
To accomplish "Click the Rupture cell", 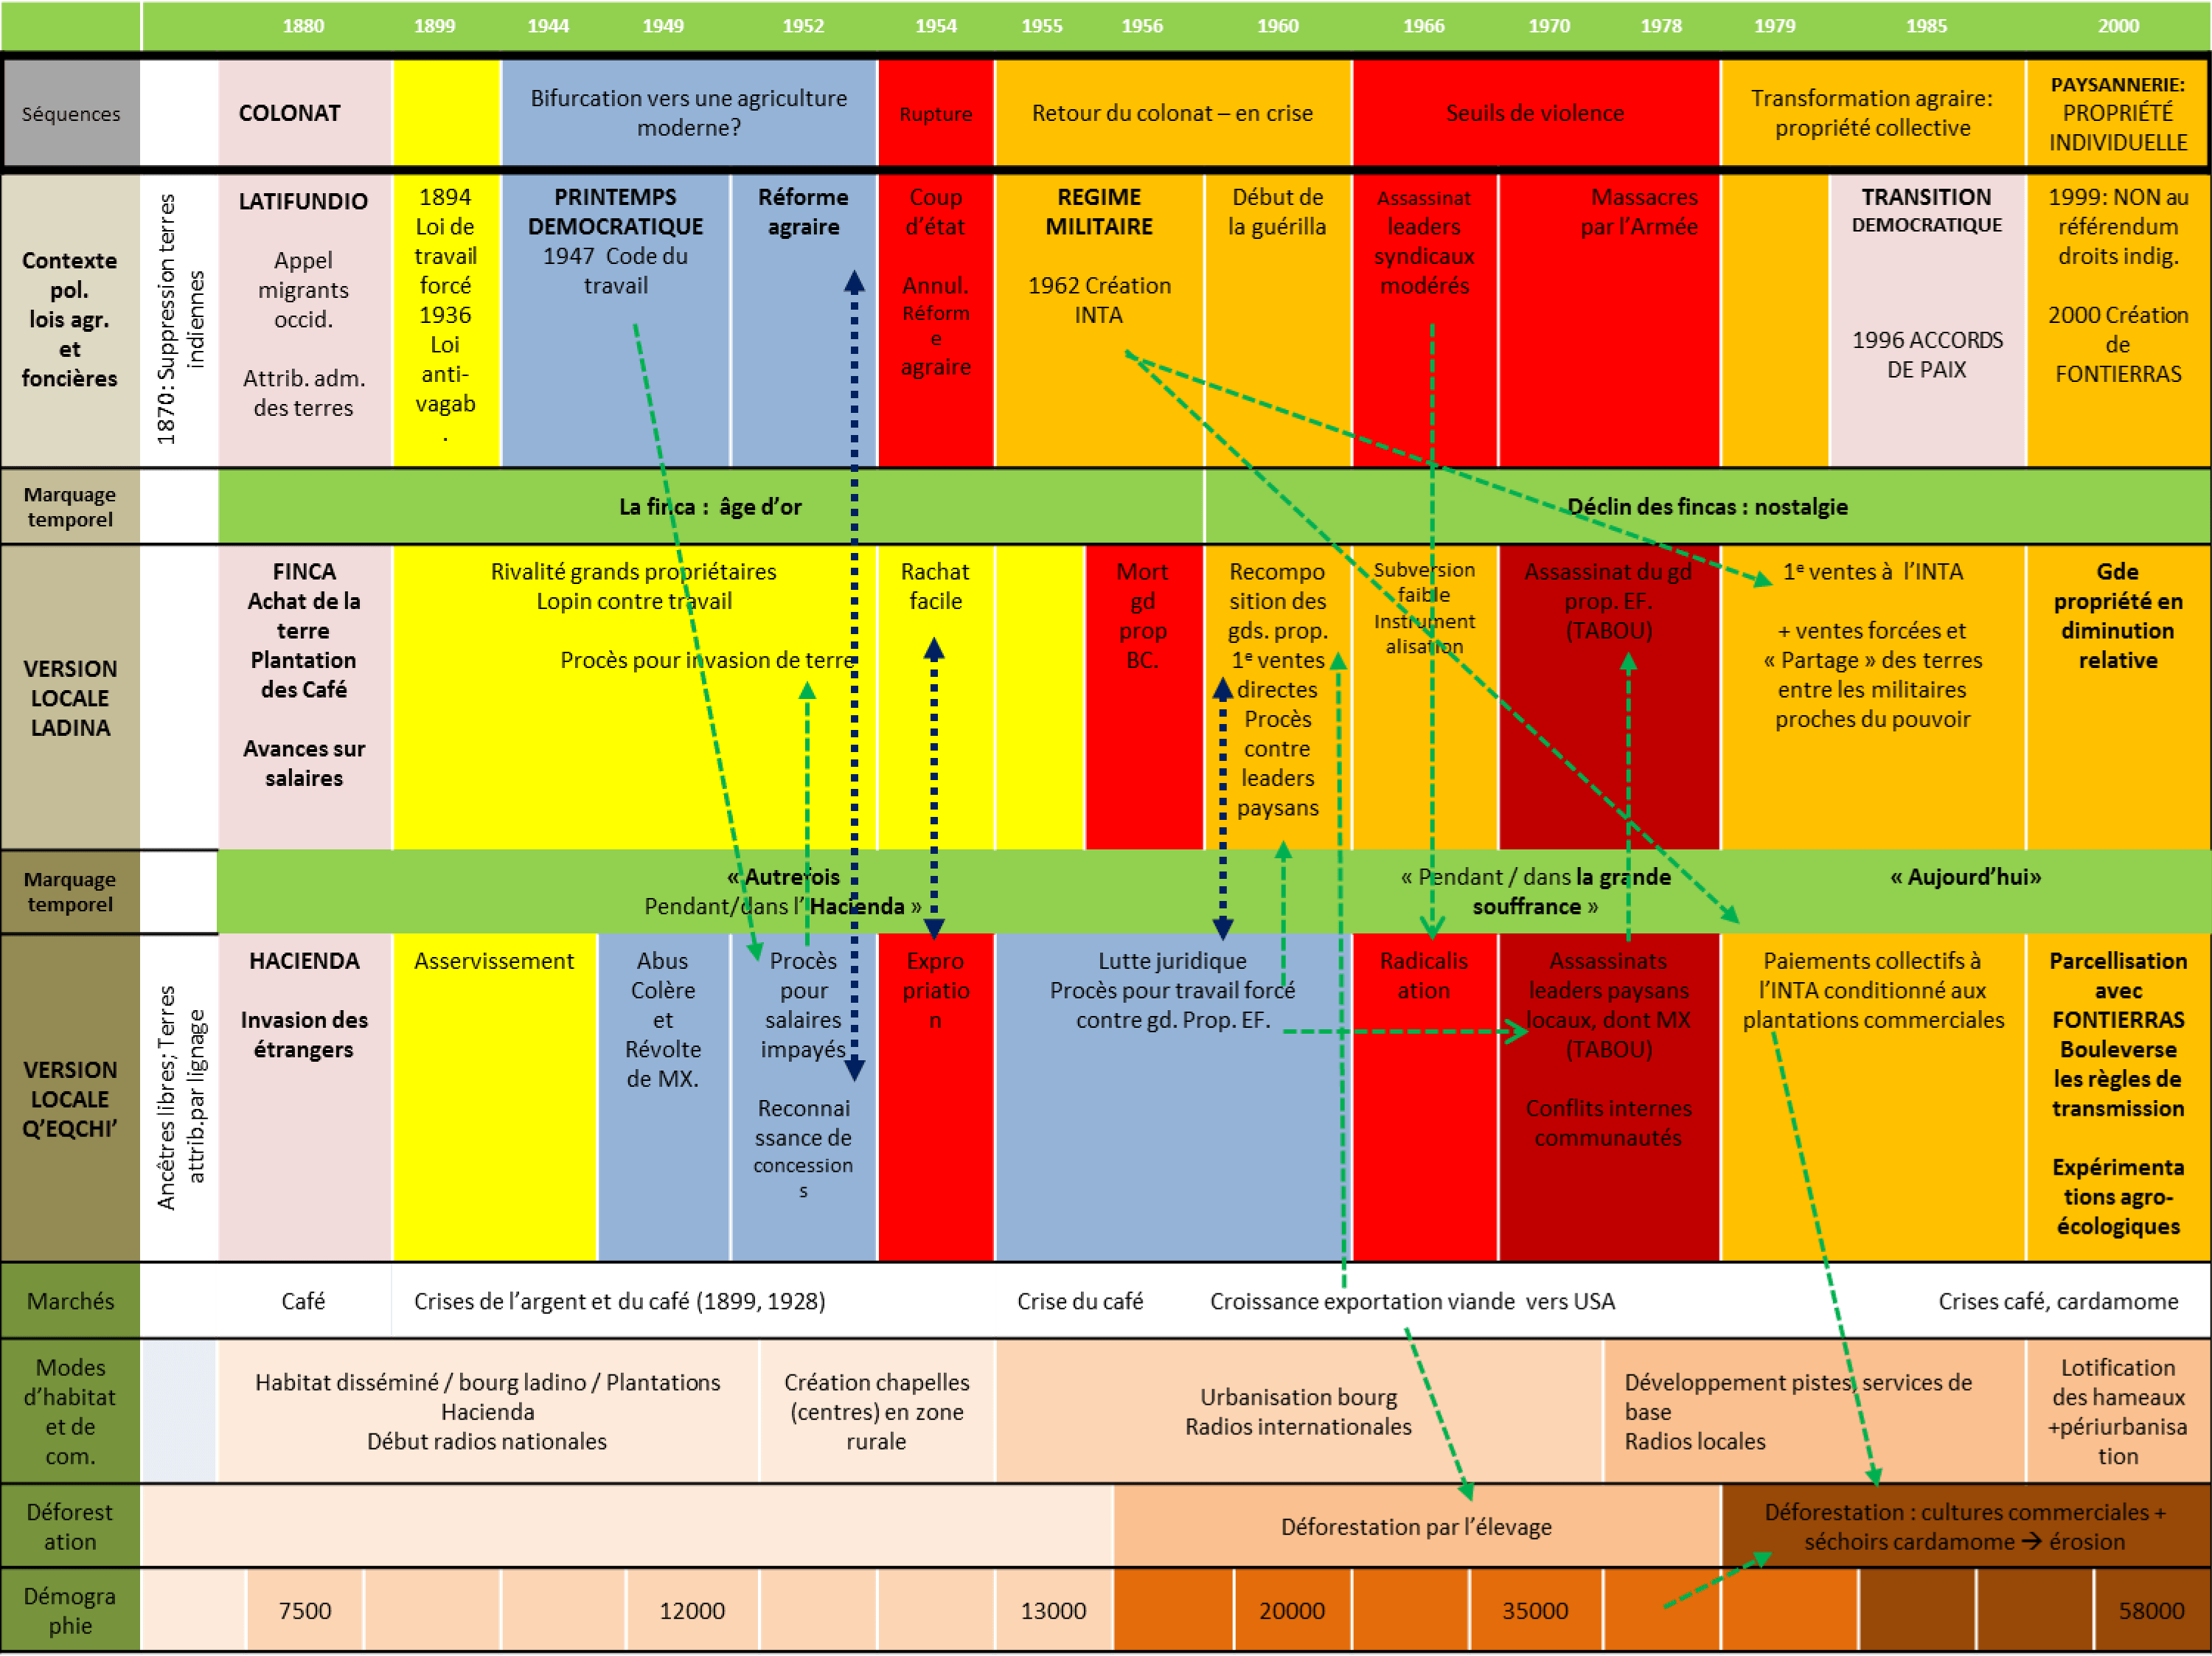I will click(x=936, y=113).
